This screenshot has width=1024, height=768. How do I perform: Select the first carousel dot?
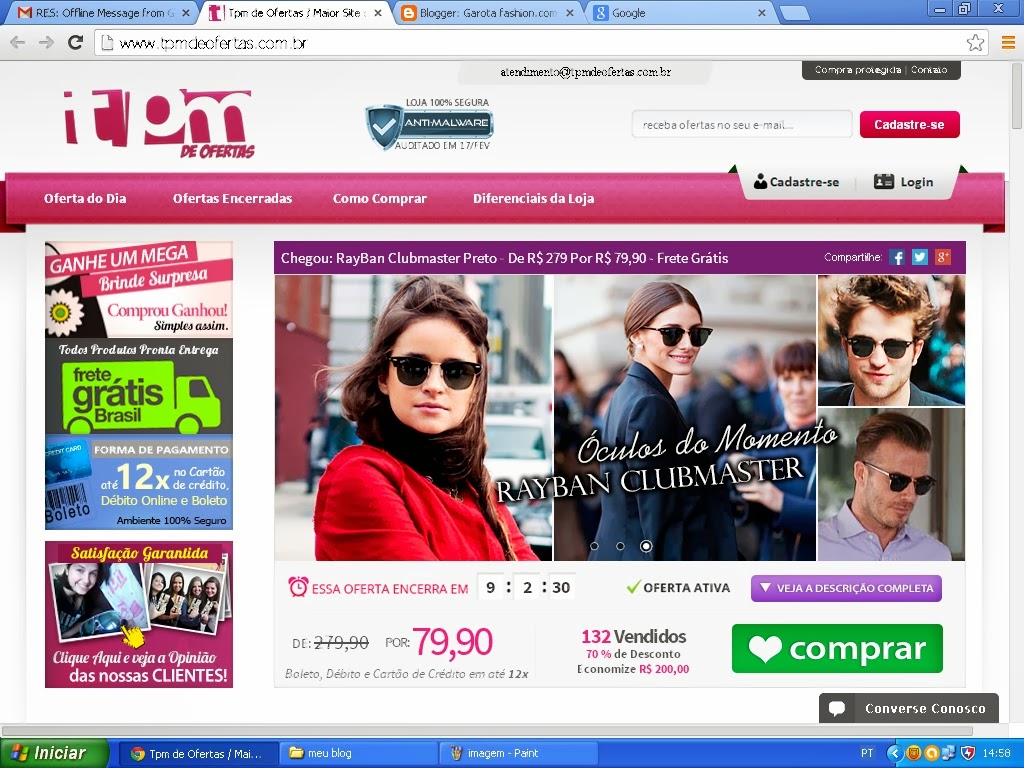(x=594, y=546)
